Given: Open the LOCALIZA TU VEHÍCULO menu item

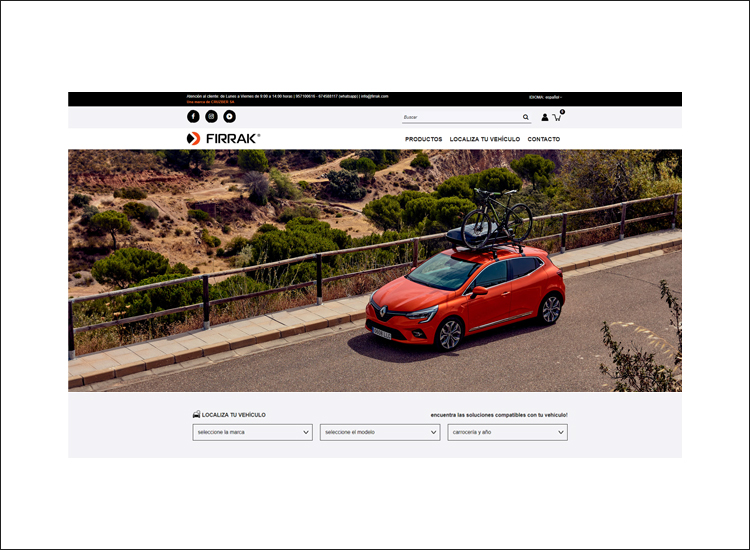Looking at the screenshot, I should pyautogui.click(x=484, y=139).
